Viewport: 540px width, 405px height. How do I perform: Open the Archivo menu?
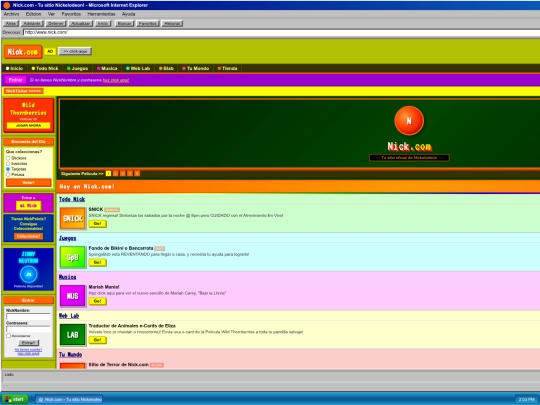[11, 14]
